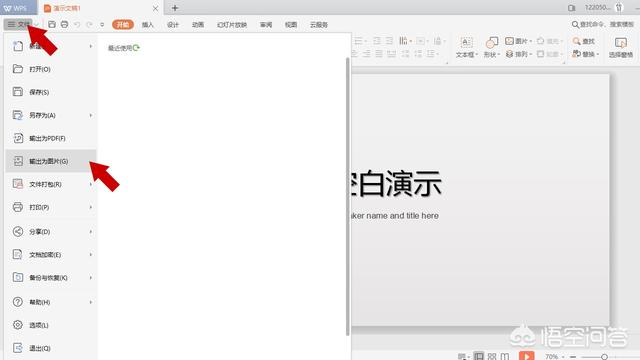
Task: Expand the 分享 submenu arrow
Action: coord(91,232)
